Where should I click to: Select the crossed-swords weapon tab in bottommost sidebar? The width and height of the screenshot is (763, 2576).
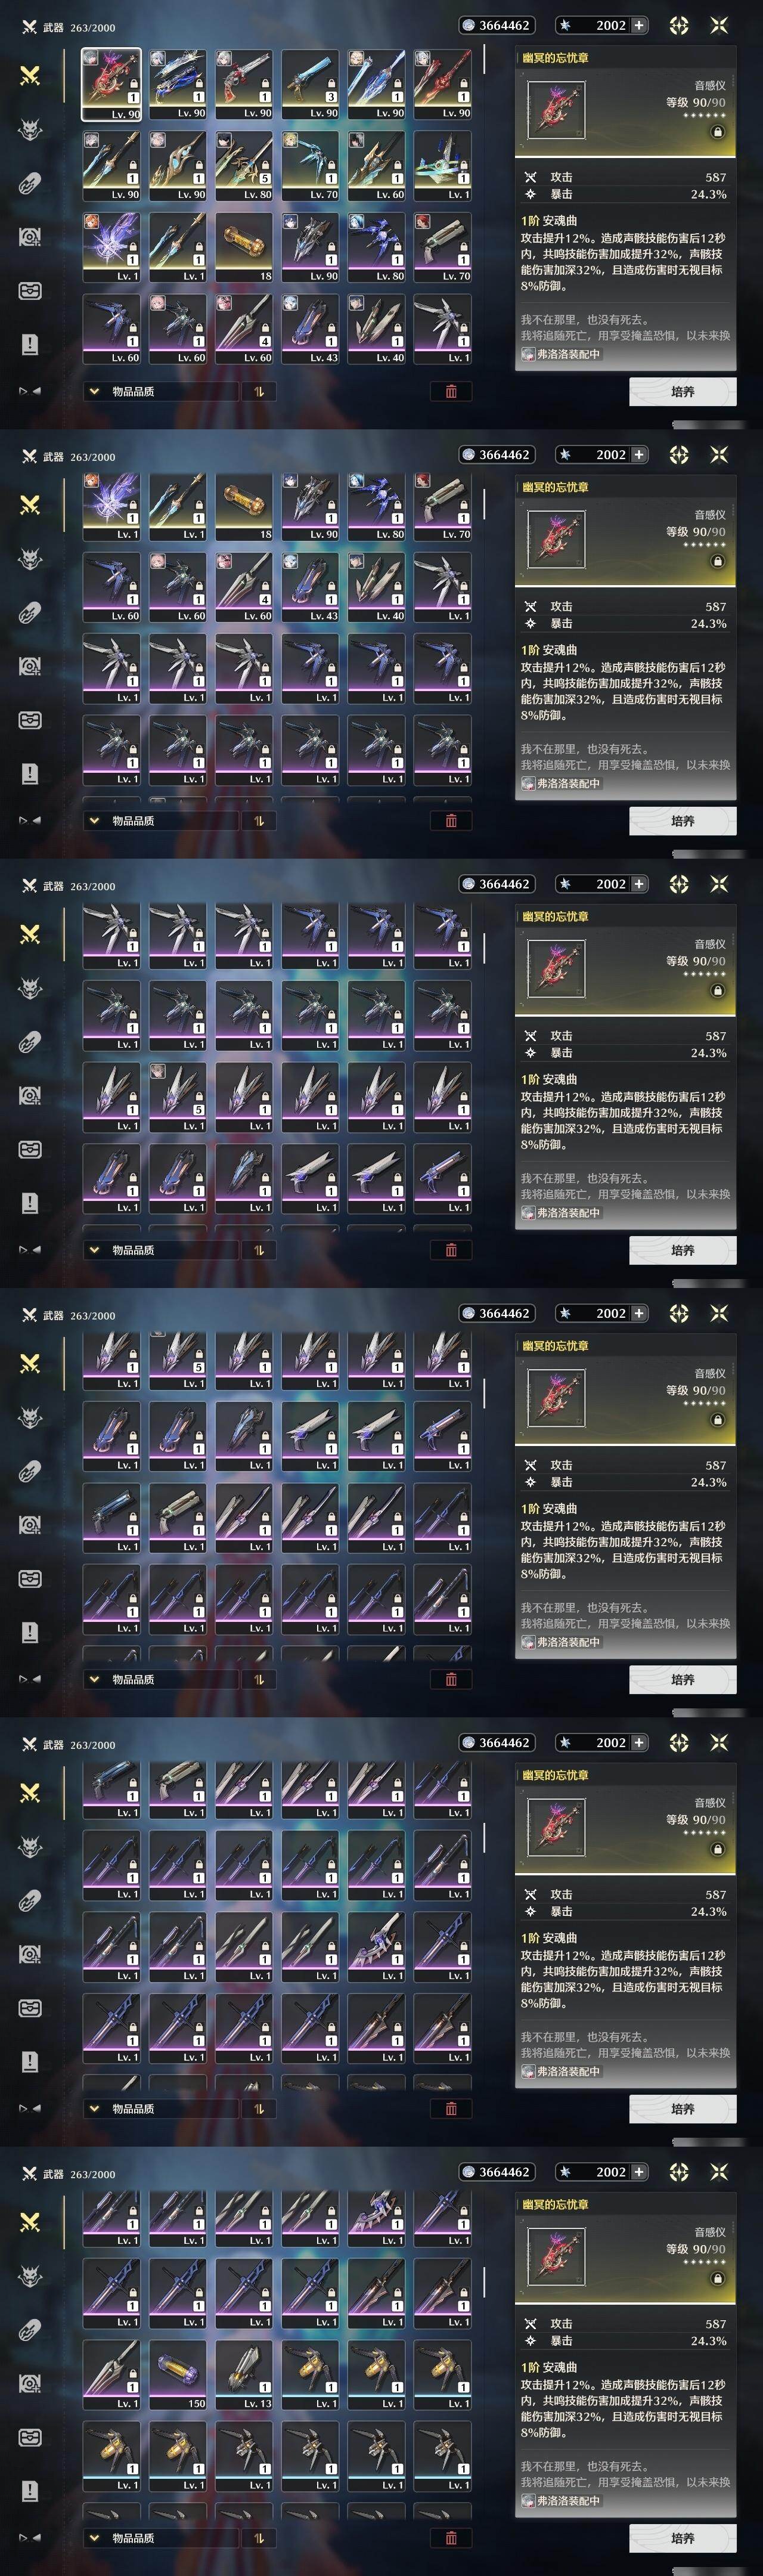coord(30,2222)
